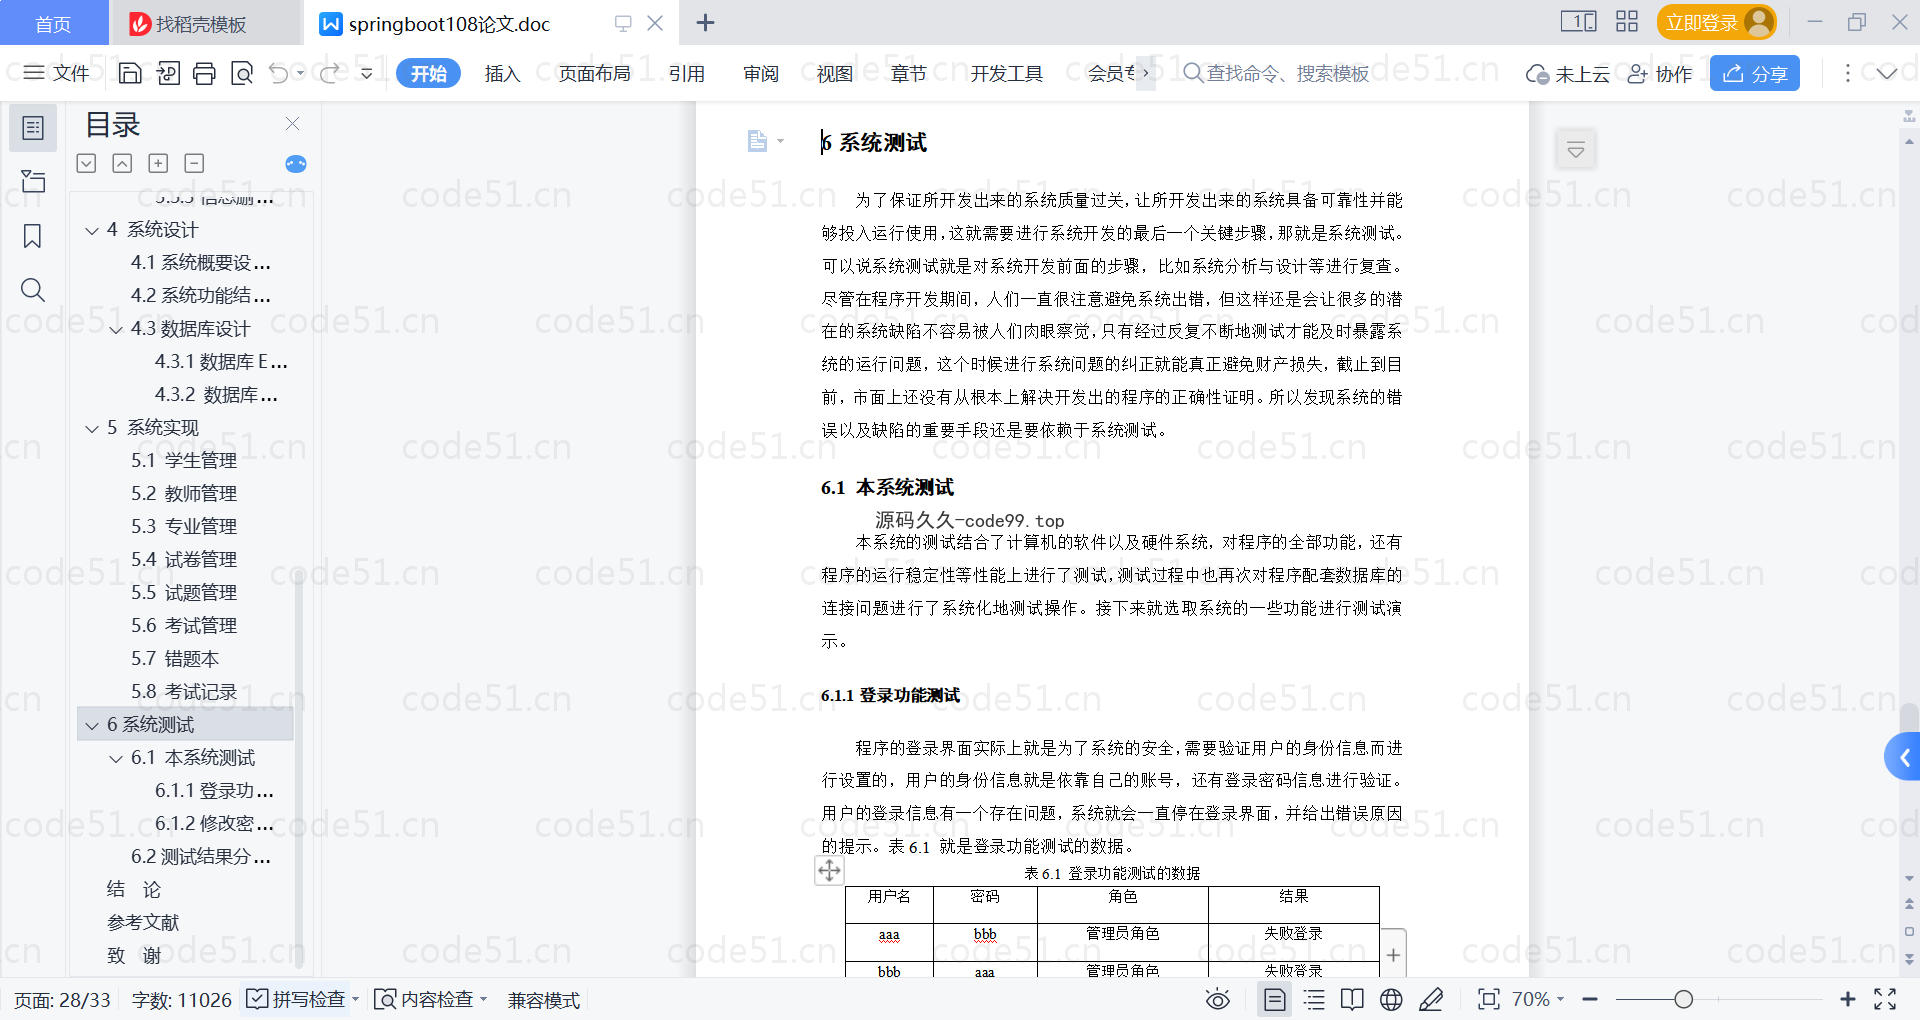Click the demote heading level icon
Image resolution: width=1920 pixels, height=1020 pixels.
point(87,163)
